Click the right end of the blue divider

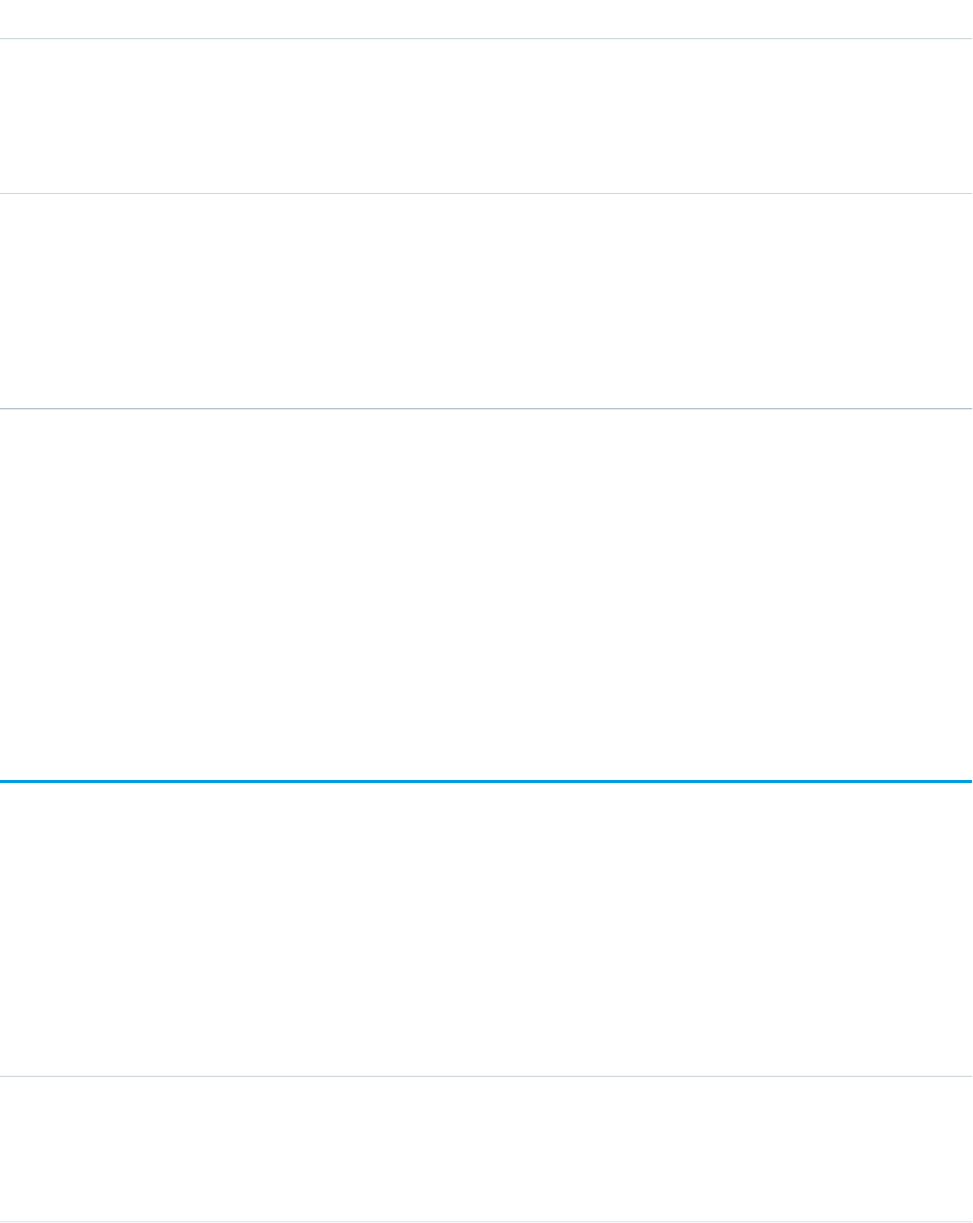point(968,781)
